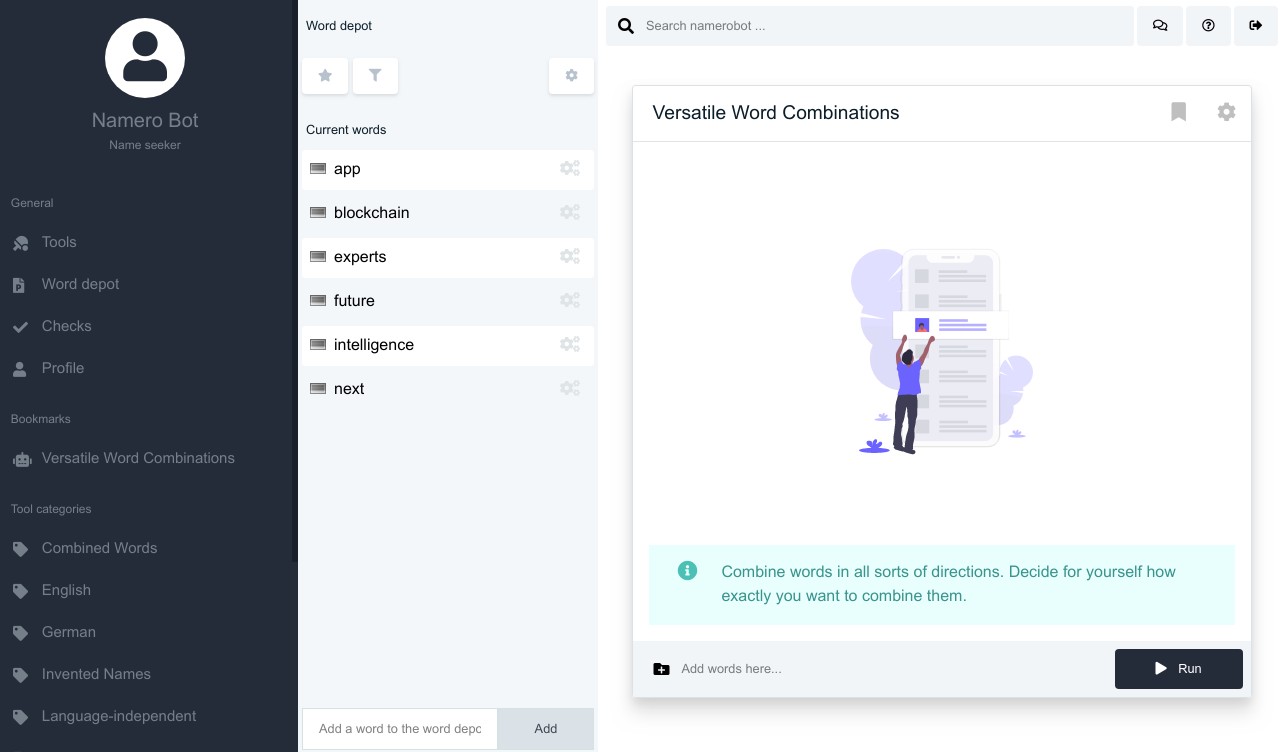Image resolution: width=1286 pixels, height=752 pixels.
Task: Click the filter funnel icon in Word depot
Action: [x=375, y=76]
